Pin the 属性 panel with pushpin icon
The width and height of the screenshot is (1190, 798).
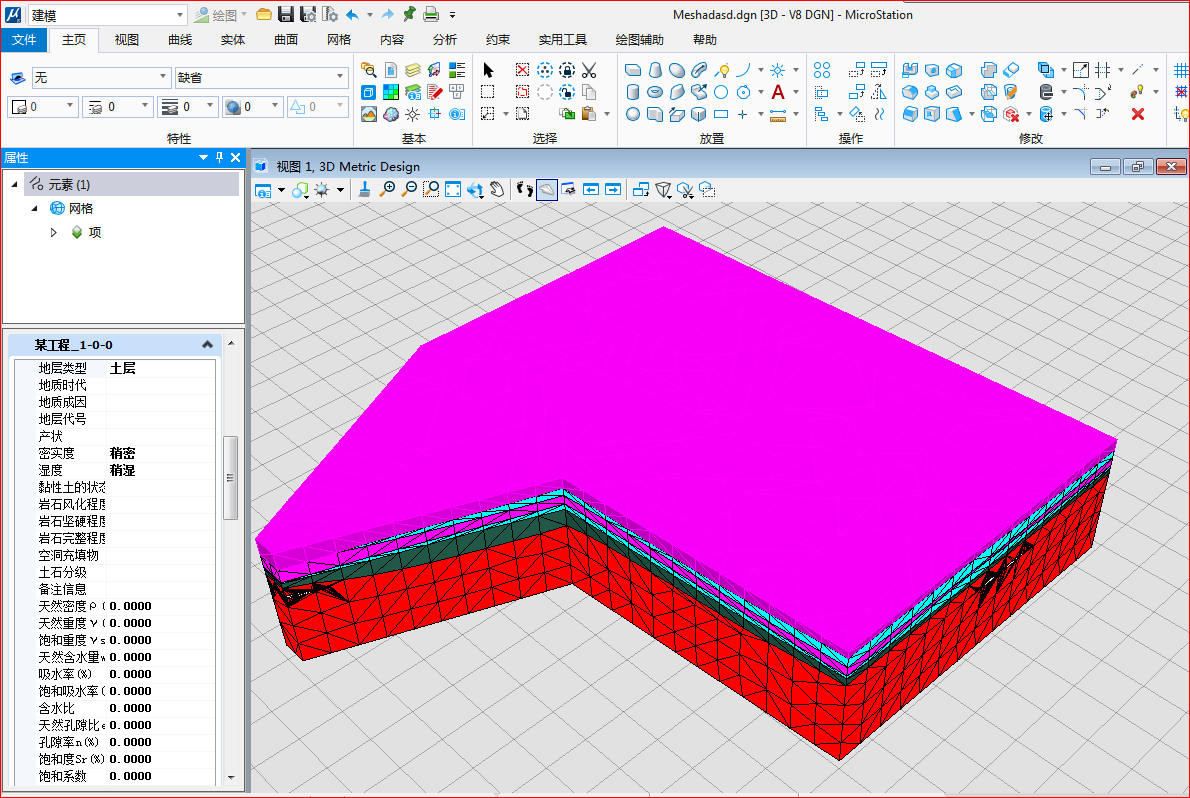click(219, 157)
